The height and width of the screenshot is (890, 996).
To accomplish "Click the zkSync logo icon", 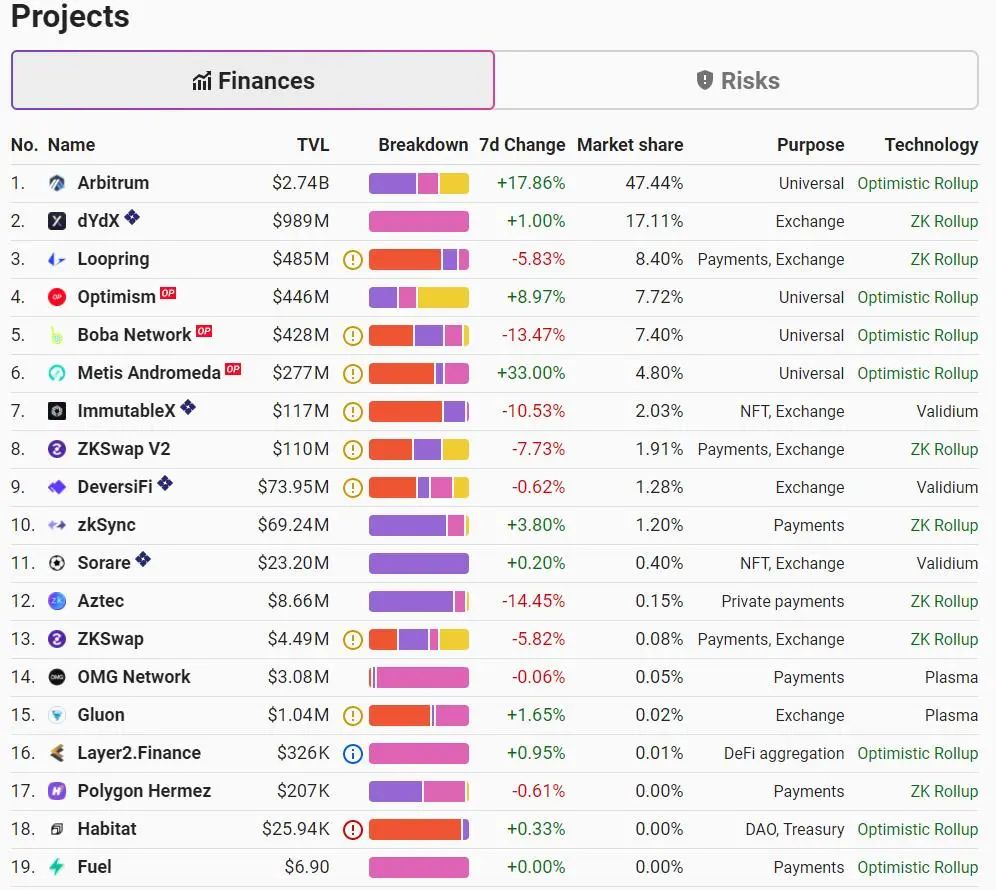I will (57, 525).
